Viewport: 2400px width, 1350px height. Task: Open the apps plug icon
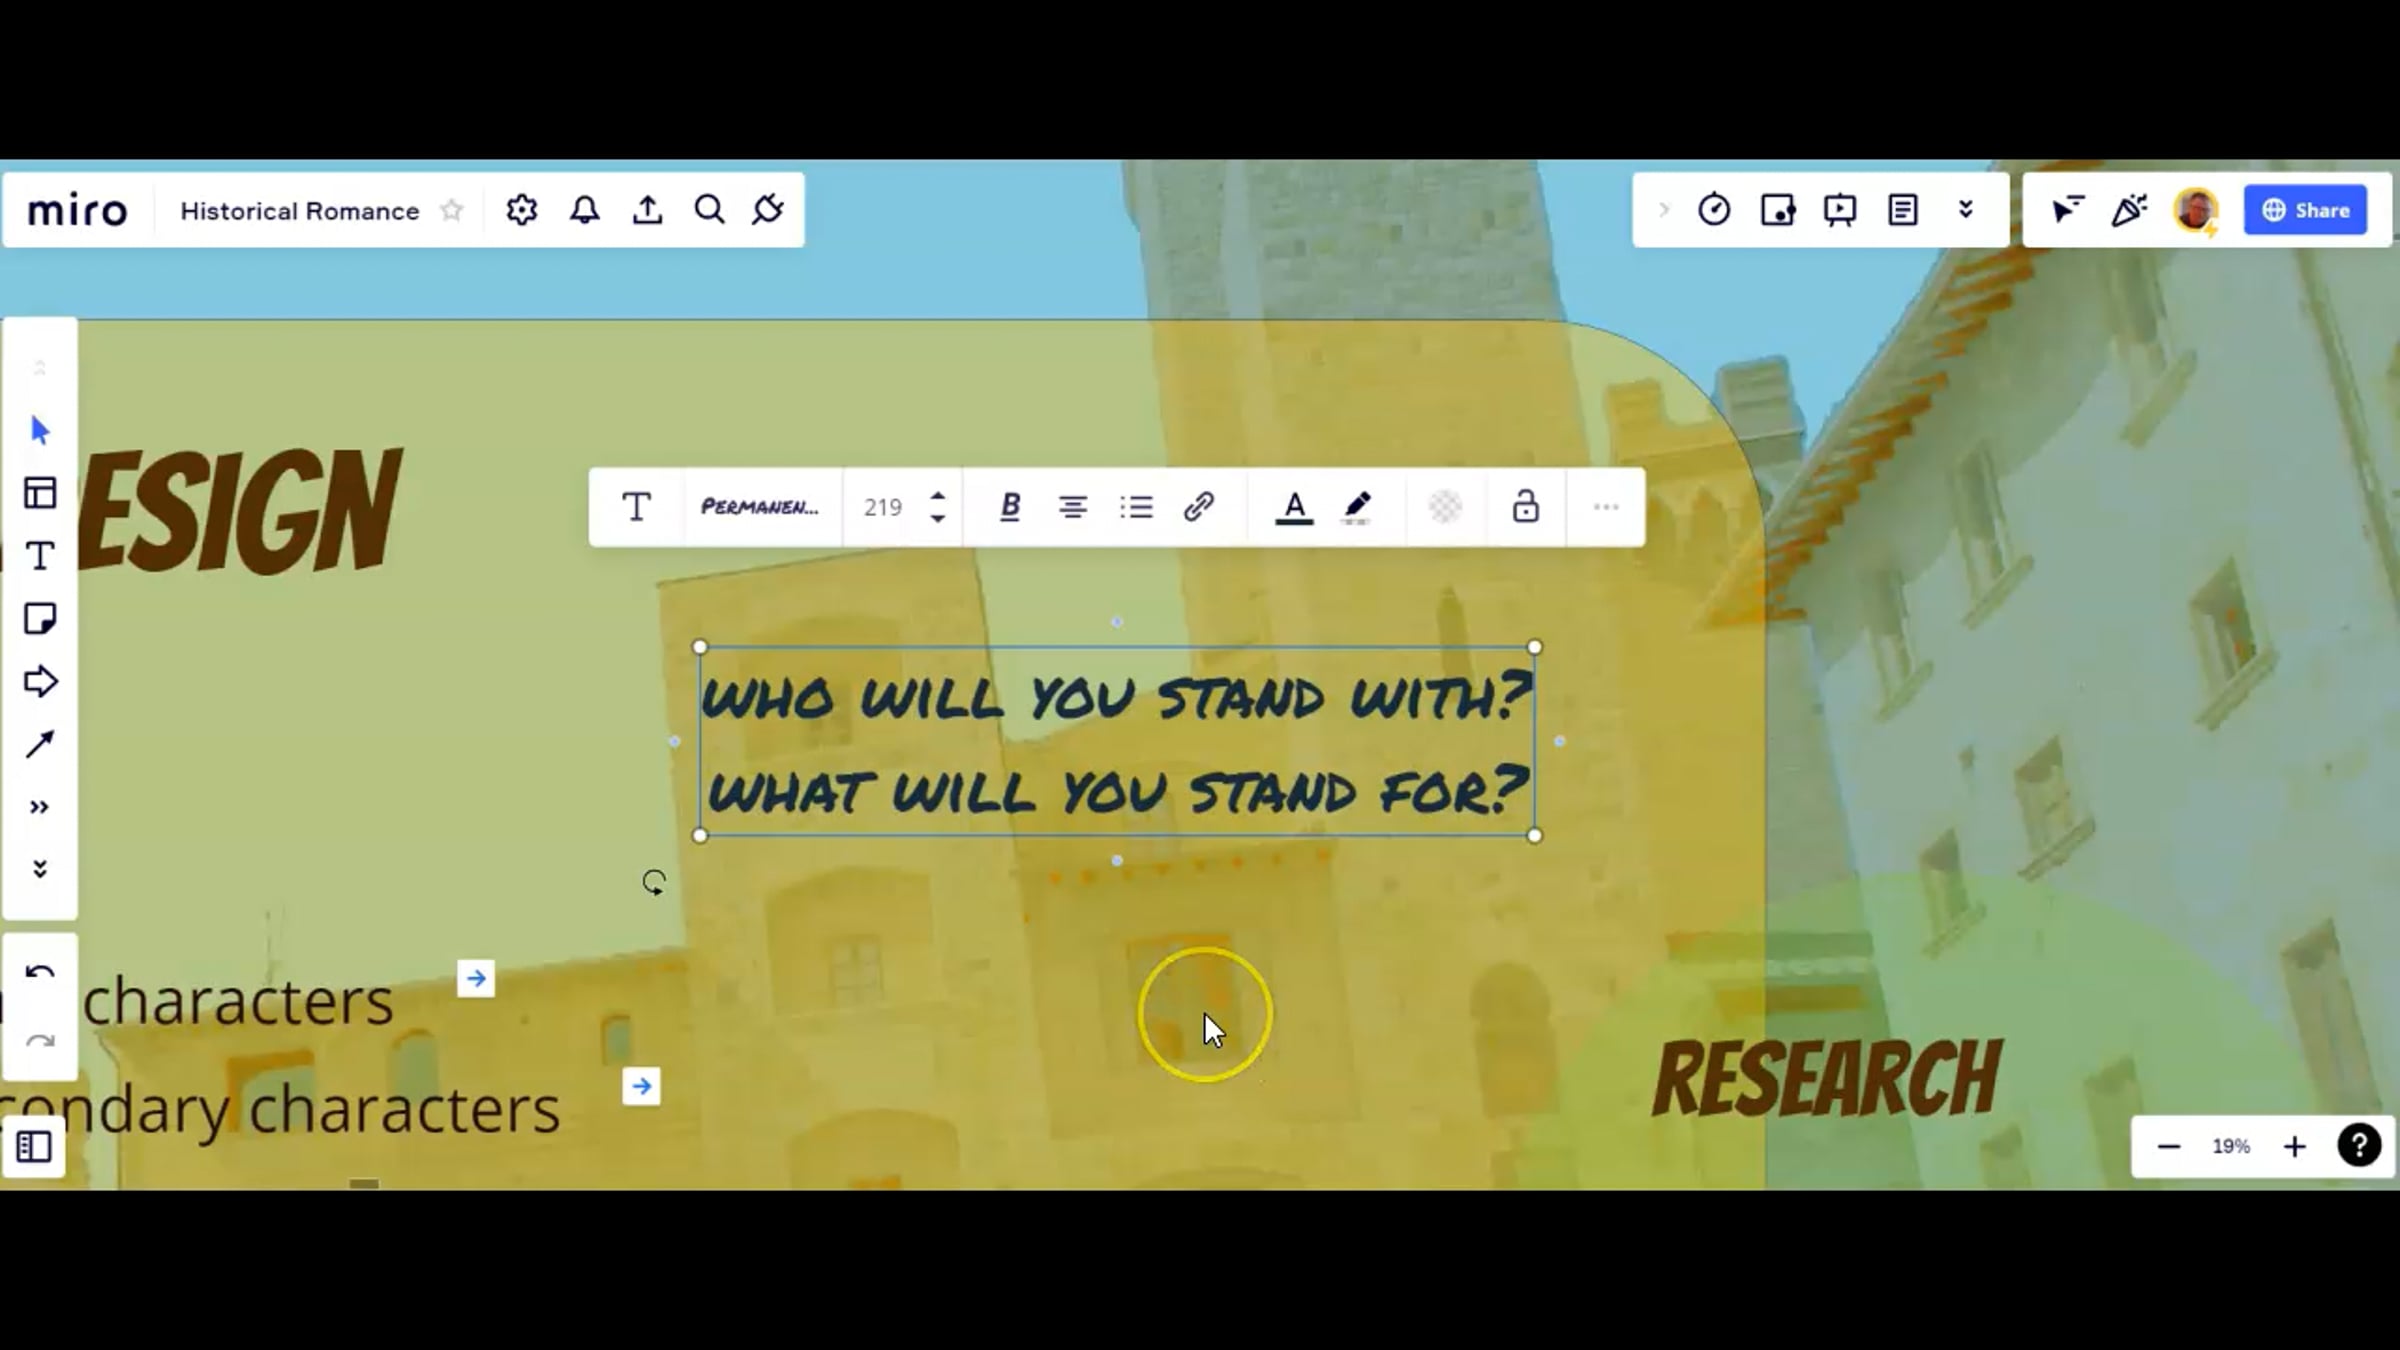[x=768, y=210]
